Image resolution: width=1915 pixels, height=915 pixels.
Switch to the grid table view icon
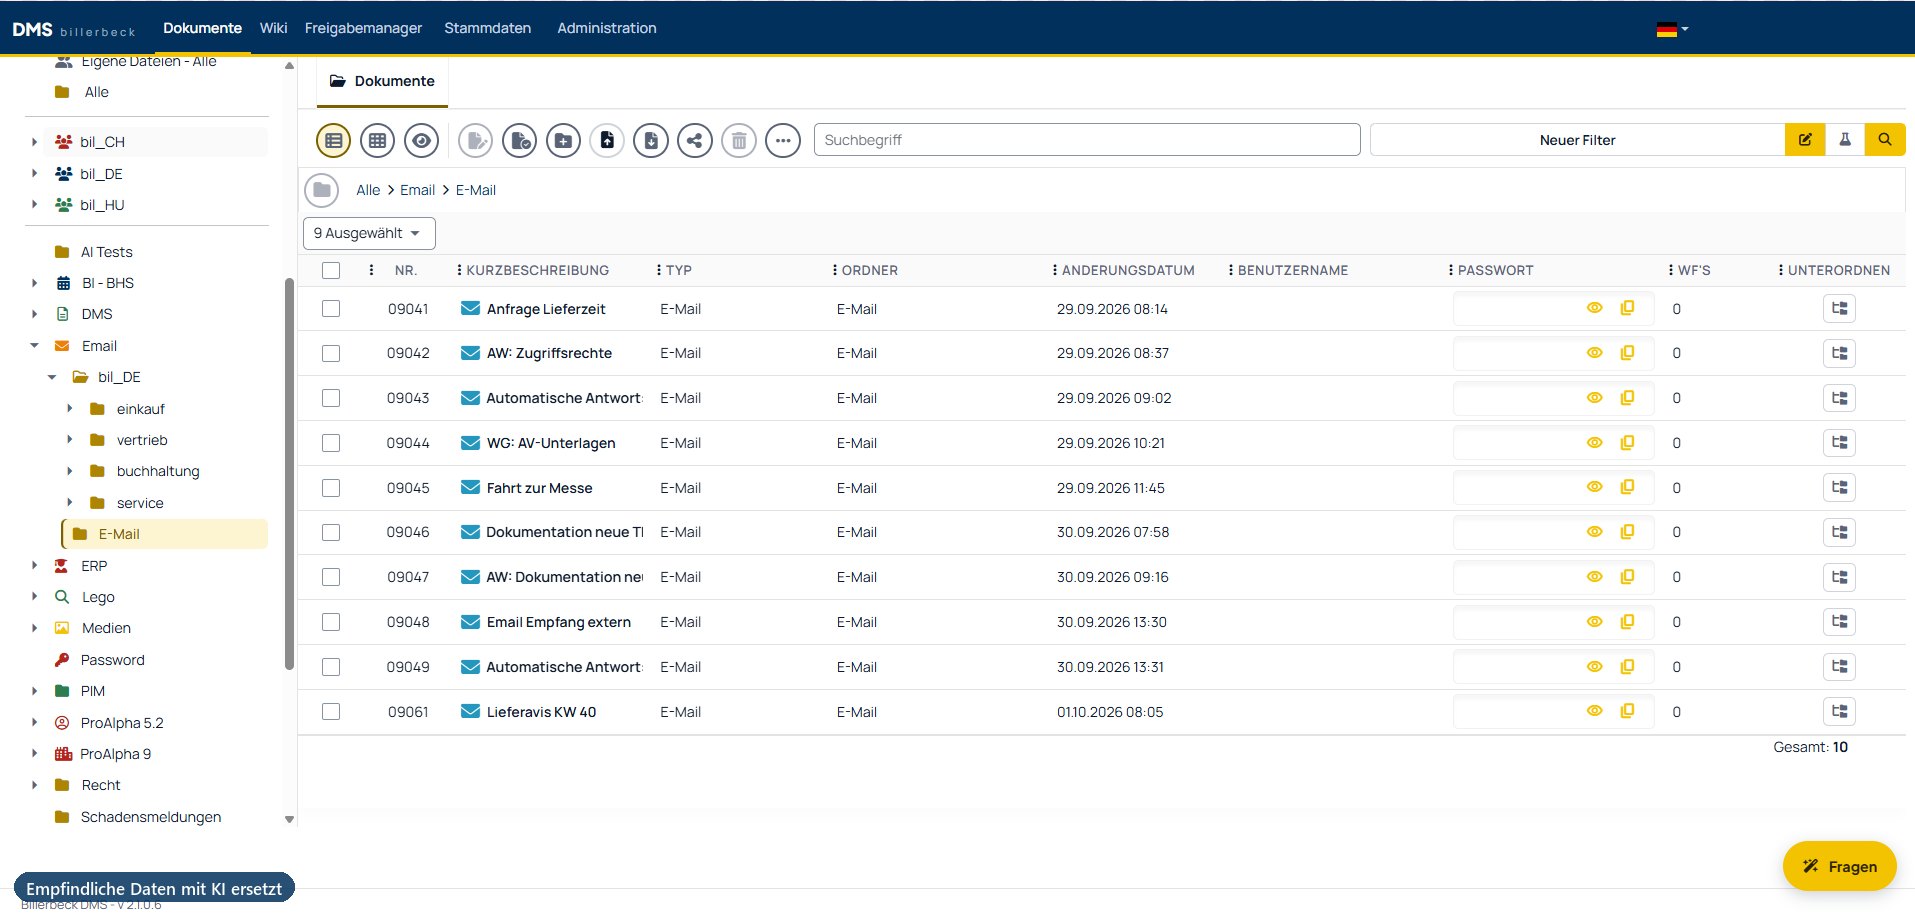tap(377, 141)
